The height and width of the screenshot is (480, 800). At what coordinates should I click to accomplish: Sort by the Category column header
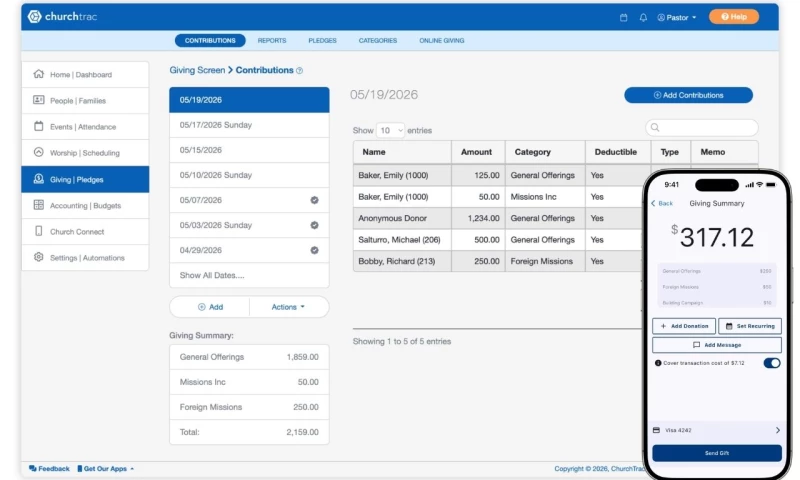point(545,152)
